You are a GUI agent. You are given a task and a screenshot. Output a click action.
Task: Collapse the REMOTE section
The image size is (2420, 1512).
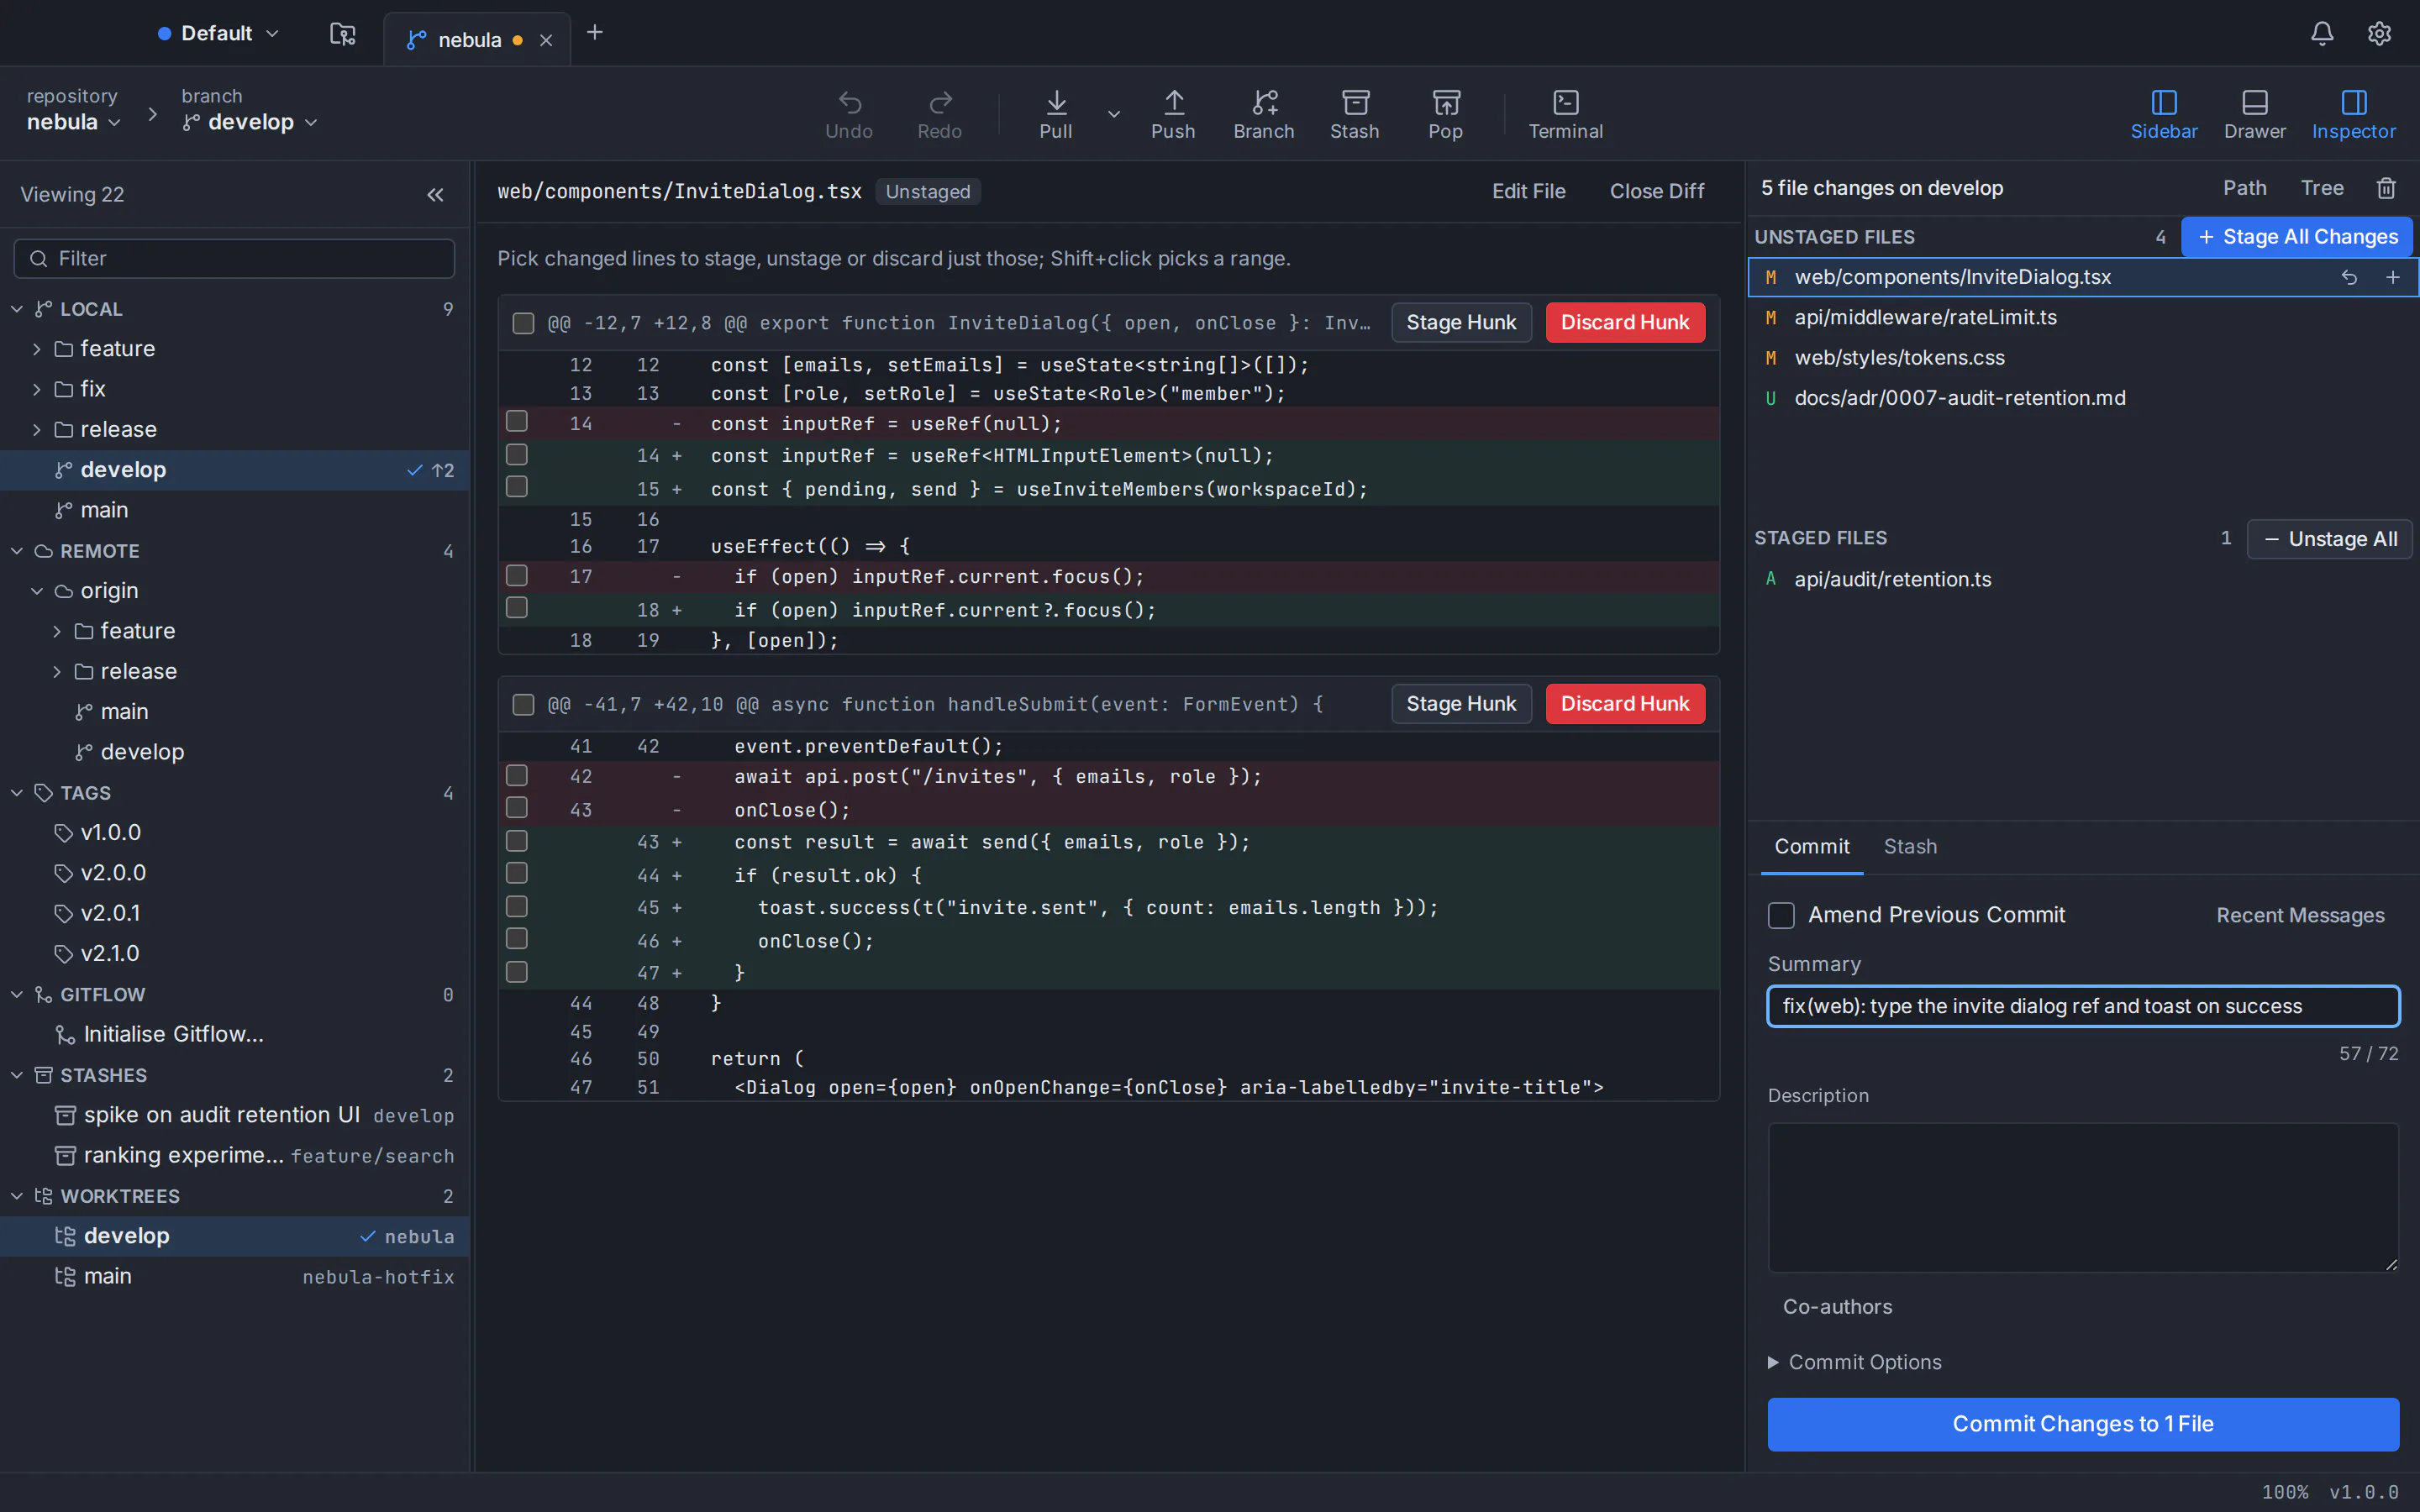click(x=17, y=551)
